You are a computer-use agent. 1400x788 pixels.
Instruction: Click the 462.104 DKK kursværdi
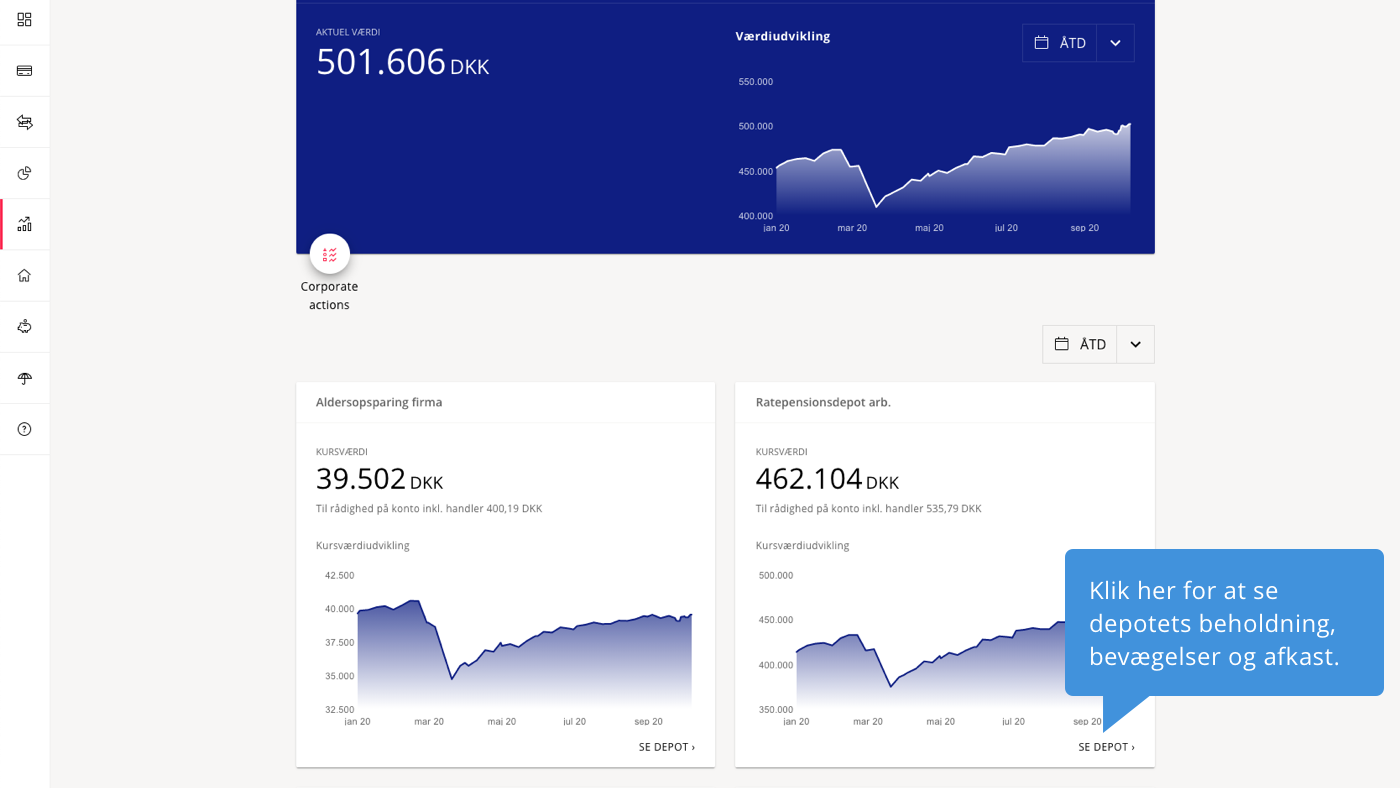tap(827, 479)
